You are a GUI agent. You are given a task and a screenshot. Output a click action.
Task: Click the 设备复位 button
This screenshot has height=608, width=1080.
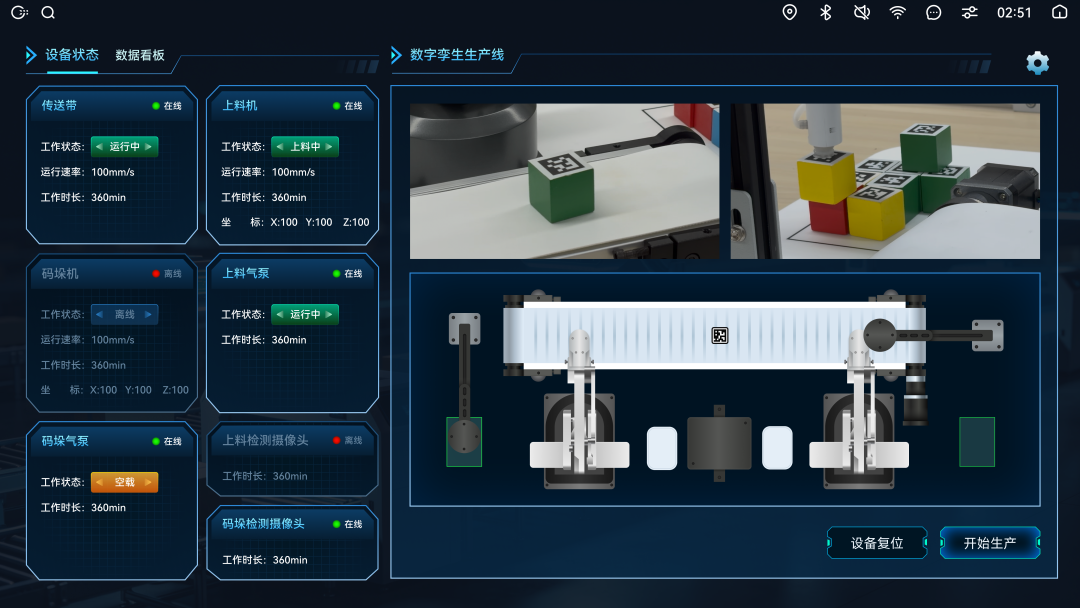pos(877,543)
